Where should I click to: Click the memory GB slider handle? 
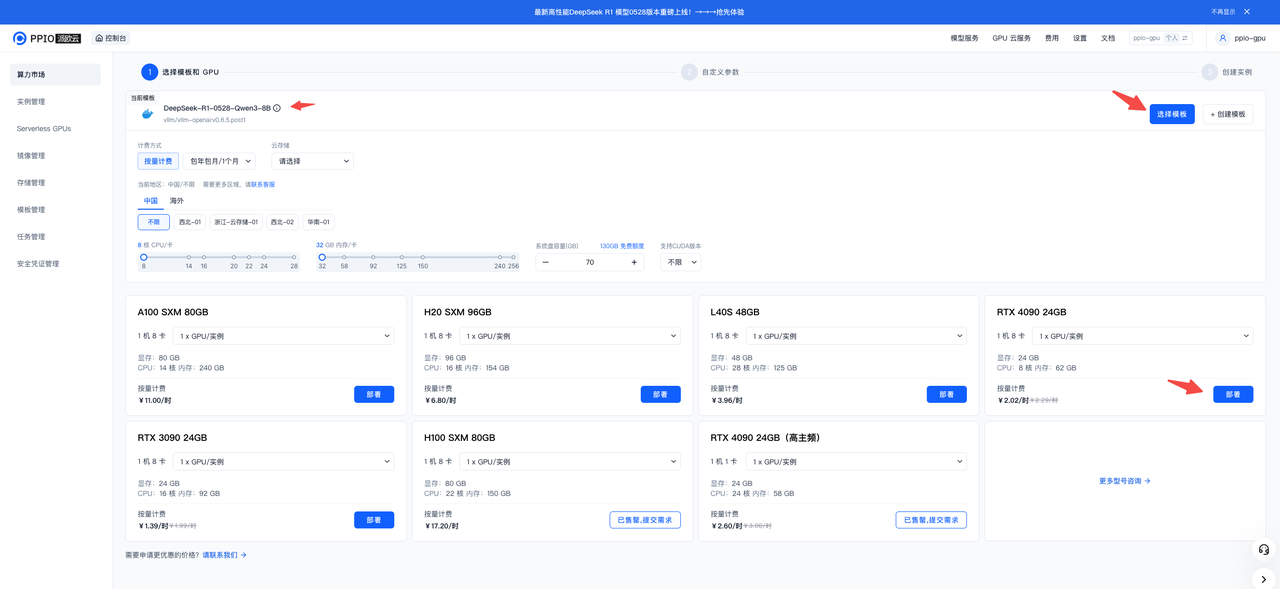322,257
